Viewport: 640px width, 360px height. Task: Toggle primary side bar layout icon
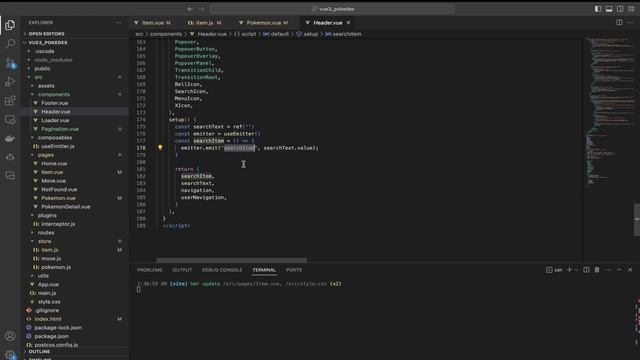click(x=598, y=9)
